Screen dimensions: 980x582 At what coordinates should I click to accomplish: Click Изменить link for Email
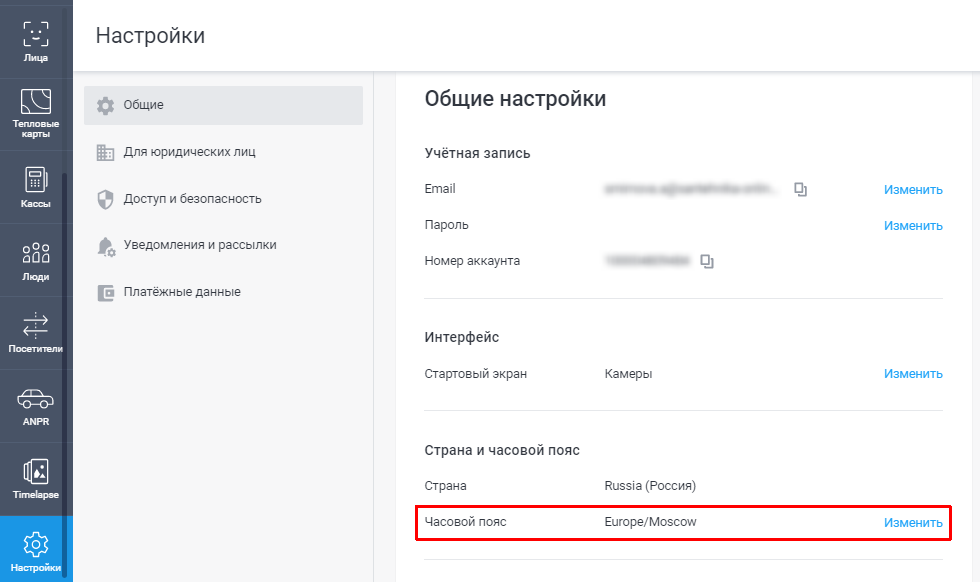(912, 189)
